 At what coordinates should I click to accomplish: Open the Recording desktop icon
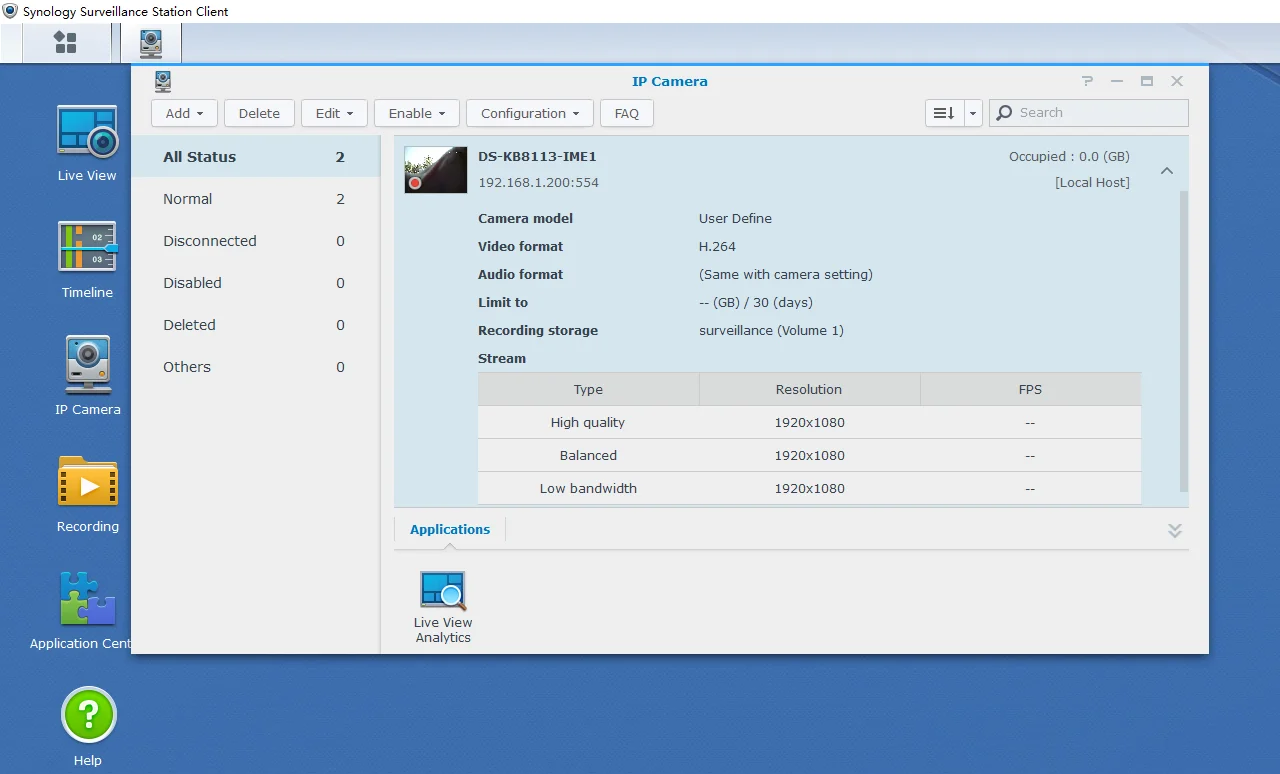coord(88,481)
